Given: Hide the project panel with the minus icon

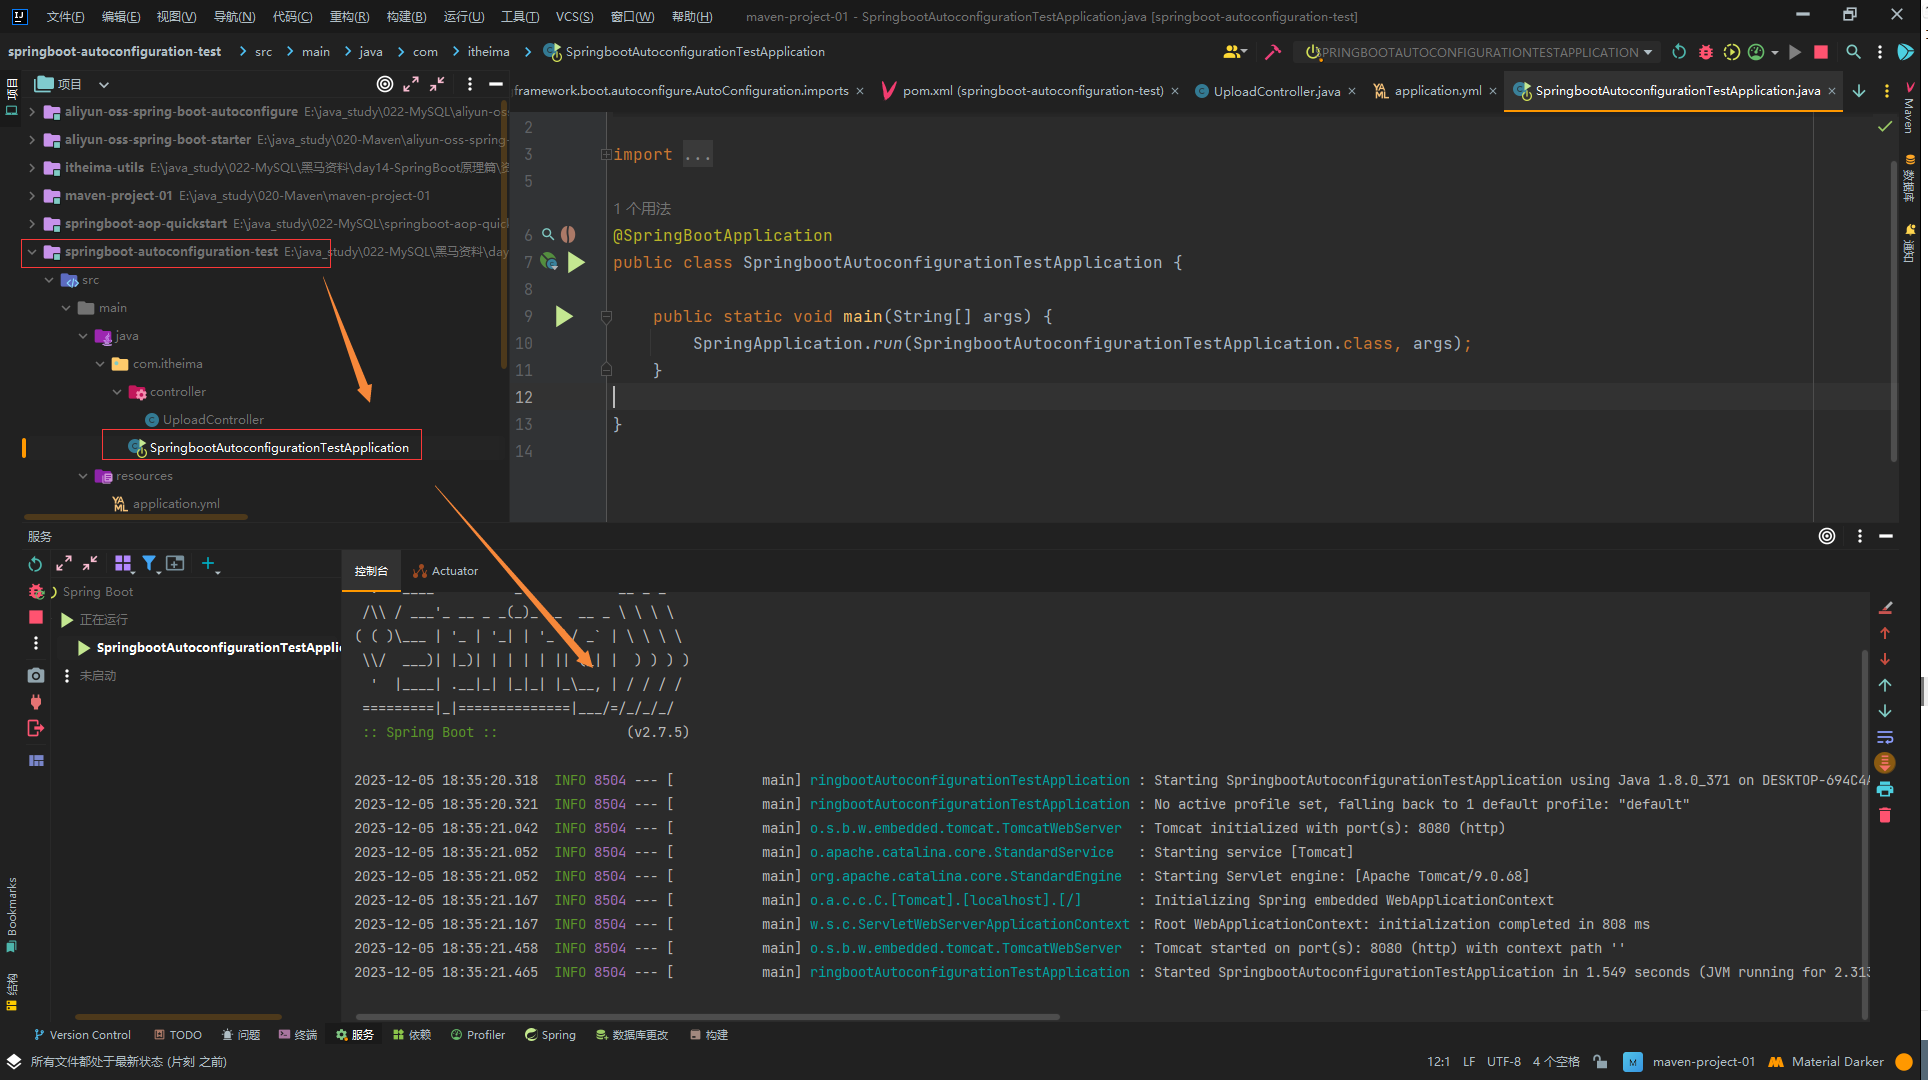Looking at the screenshot, I should pyautogui.click(x=495, y=84).
